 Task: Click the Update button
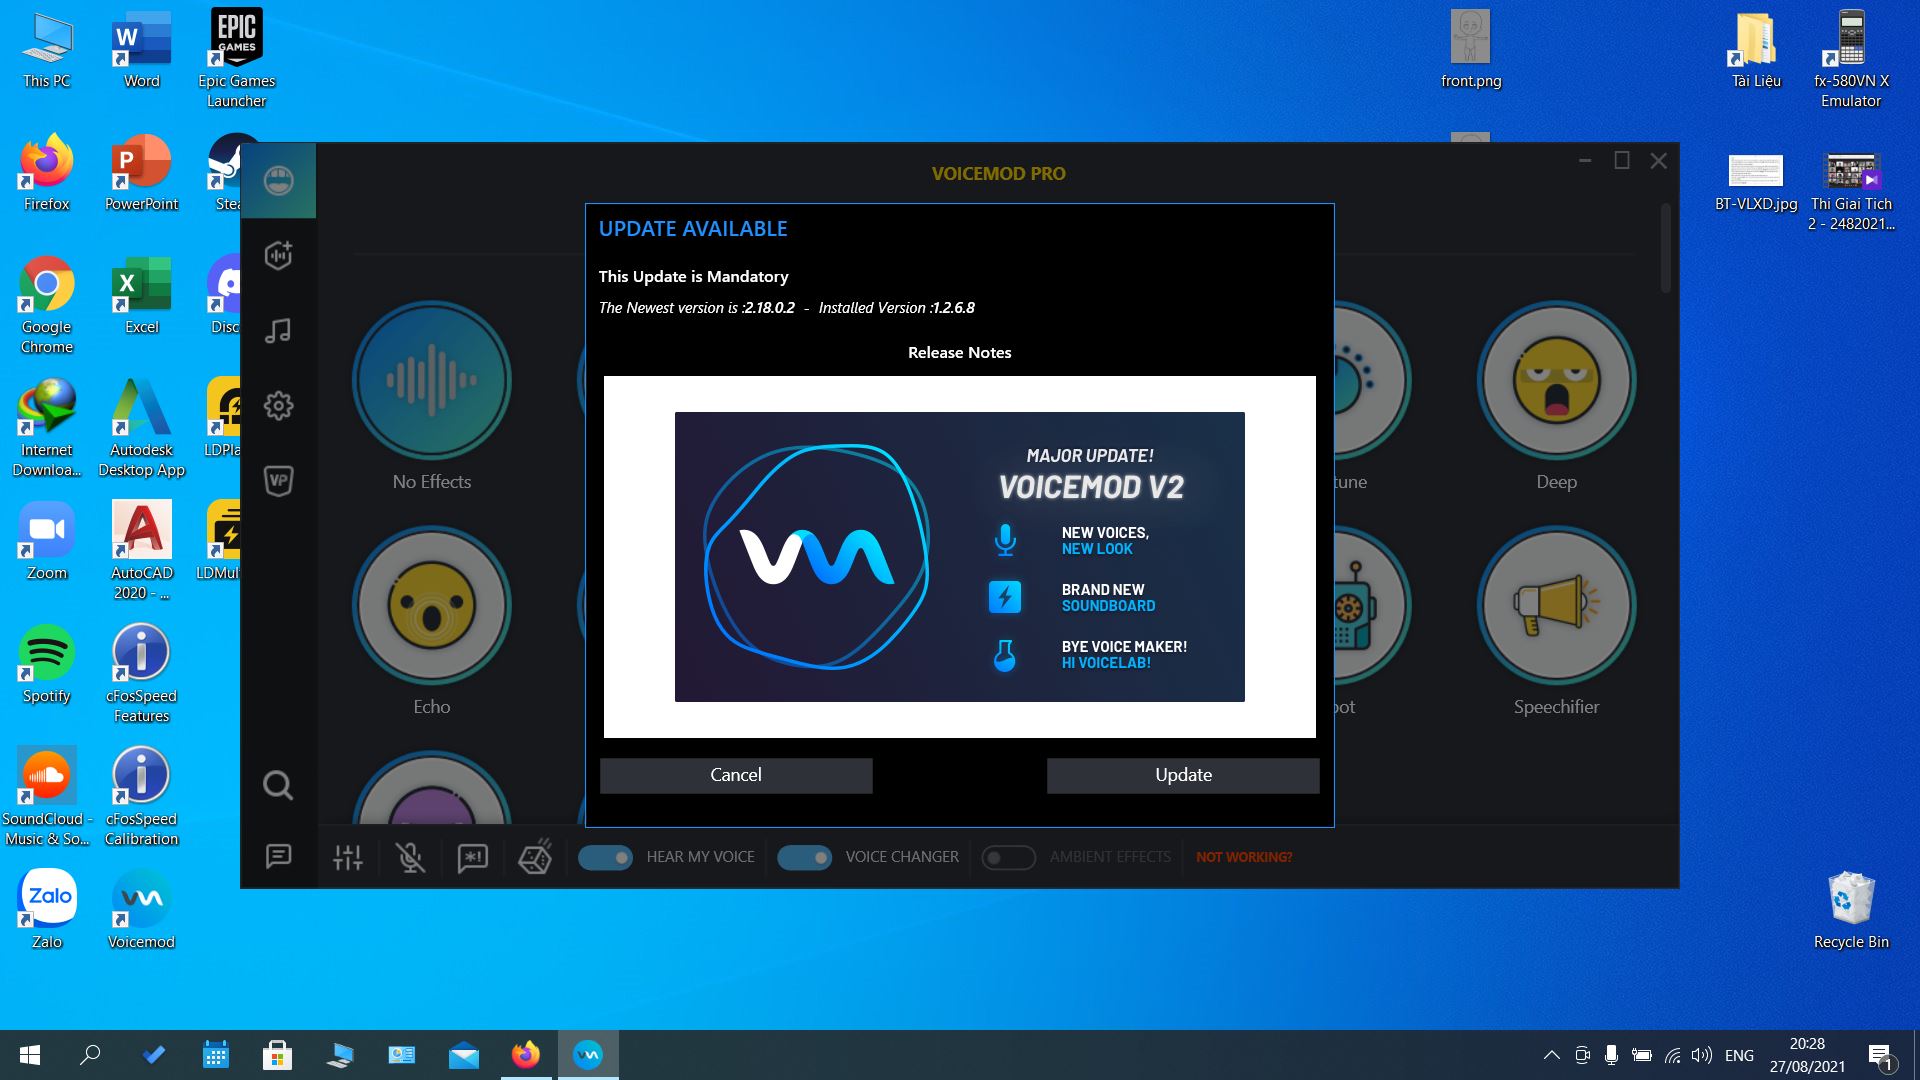1183,774
